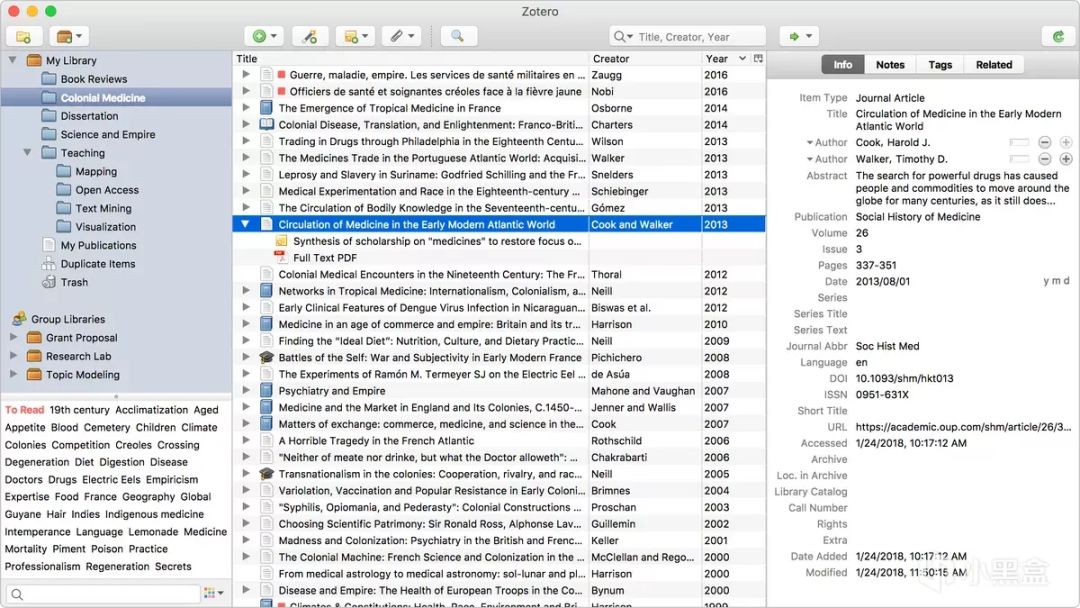Click the green Locate arrow button
Image resolution: width=1080 pixels, height=608 pixels.
pyautogui.click(x=799, y=36)
